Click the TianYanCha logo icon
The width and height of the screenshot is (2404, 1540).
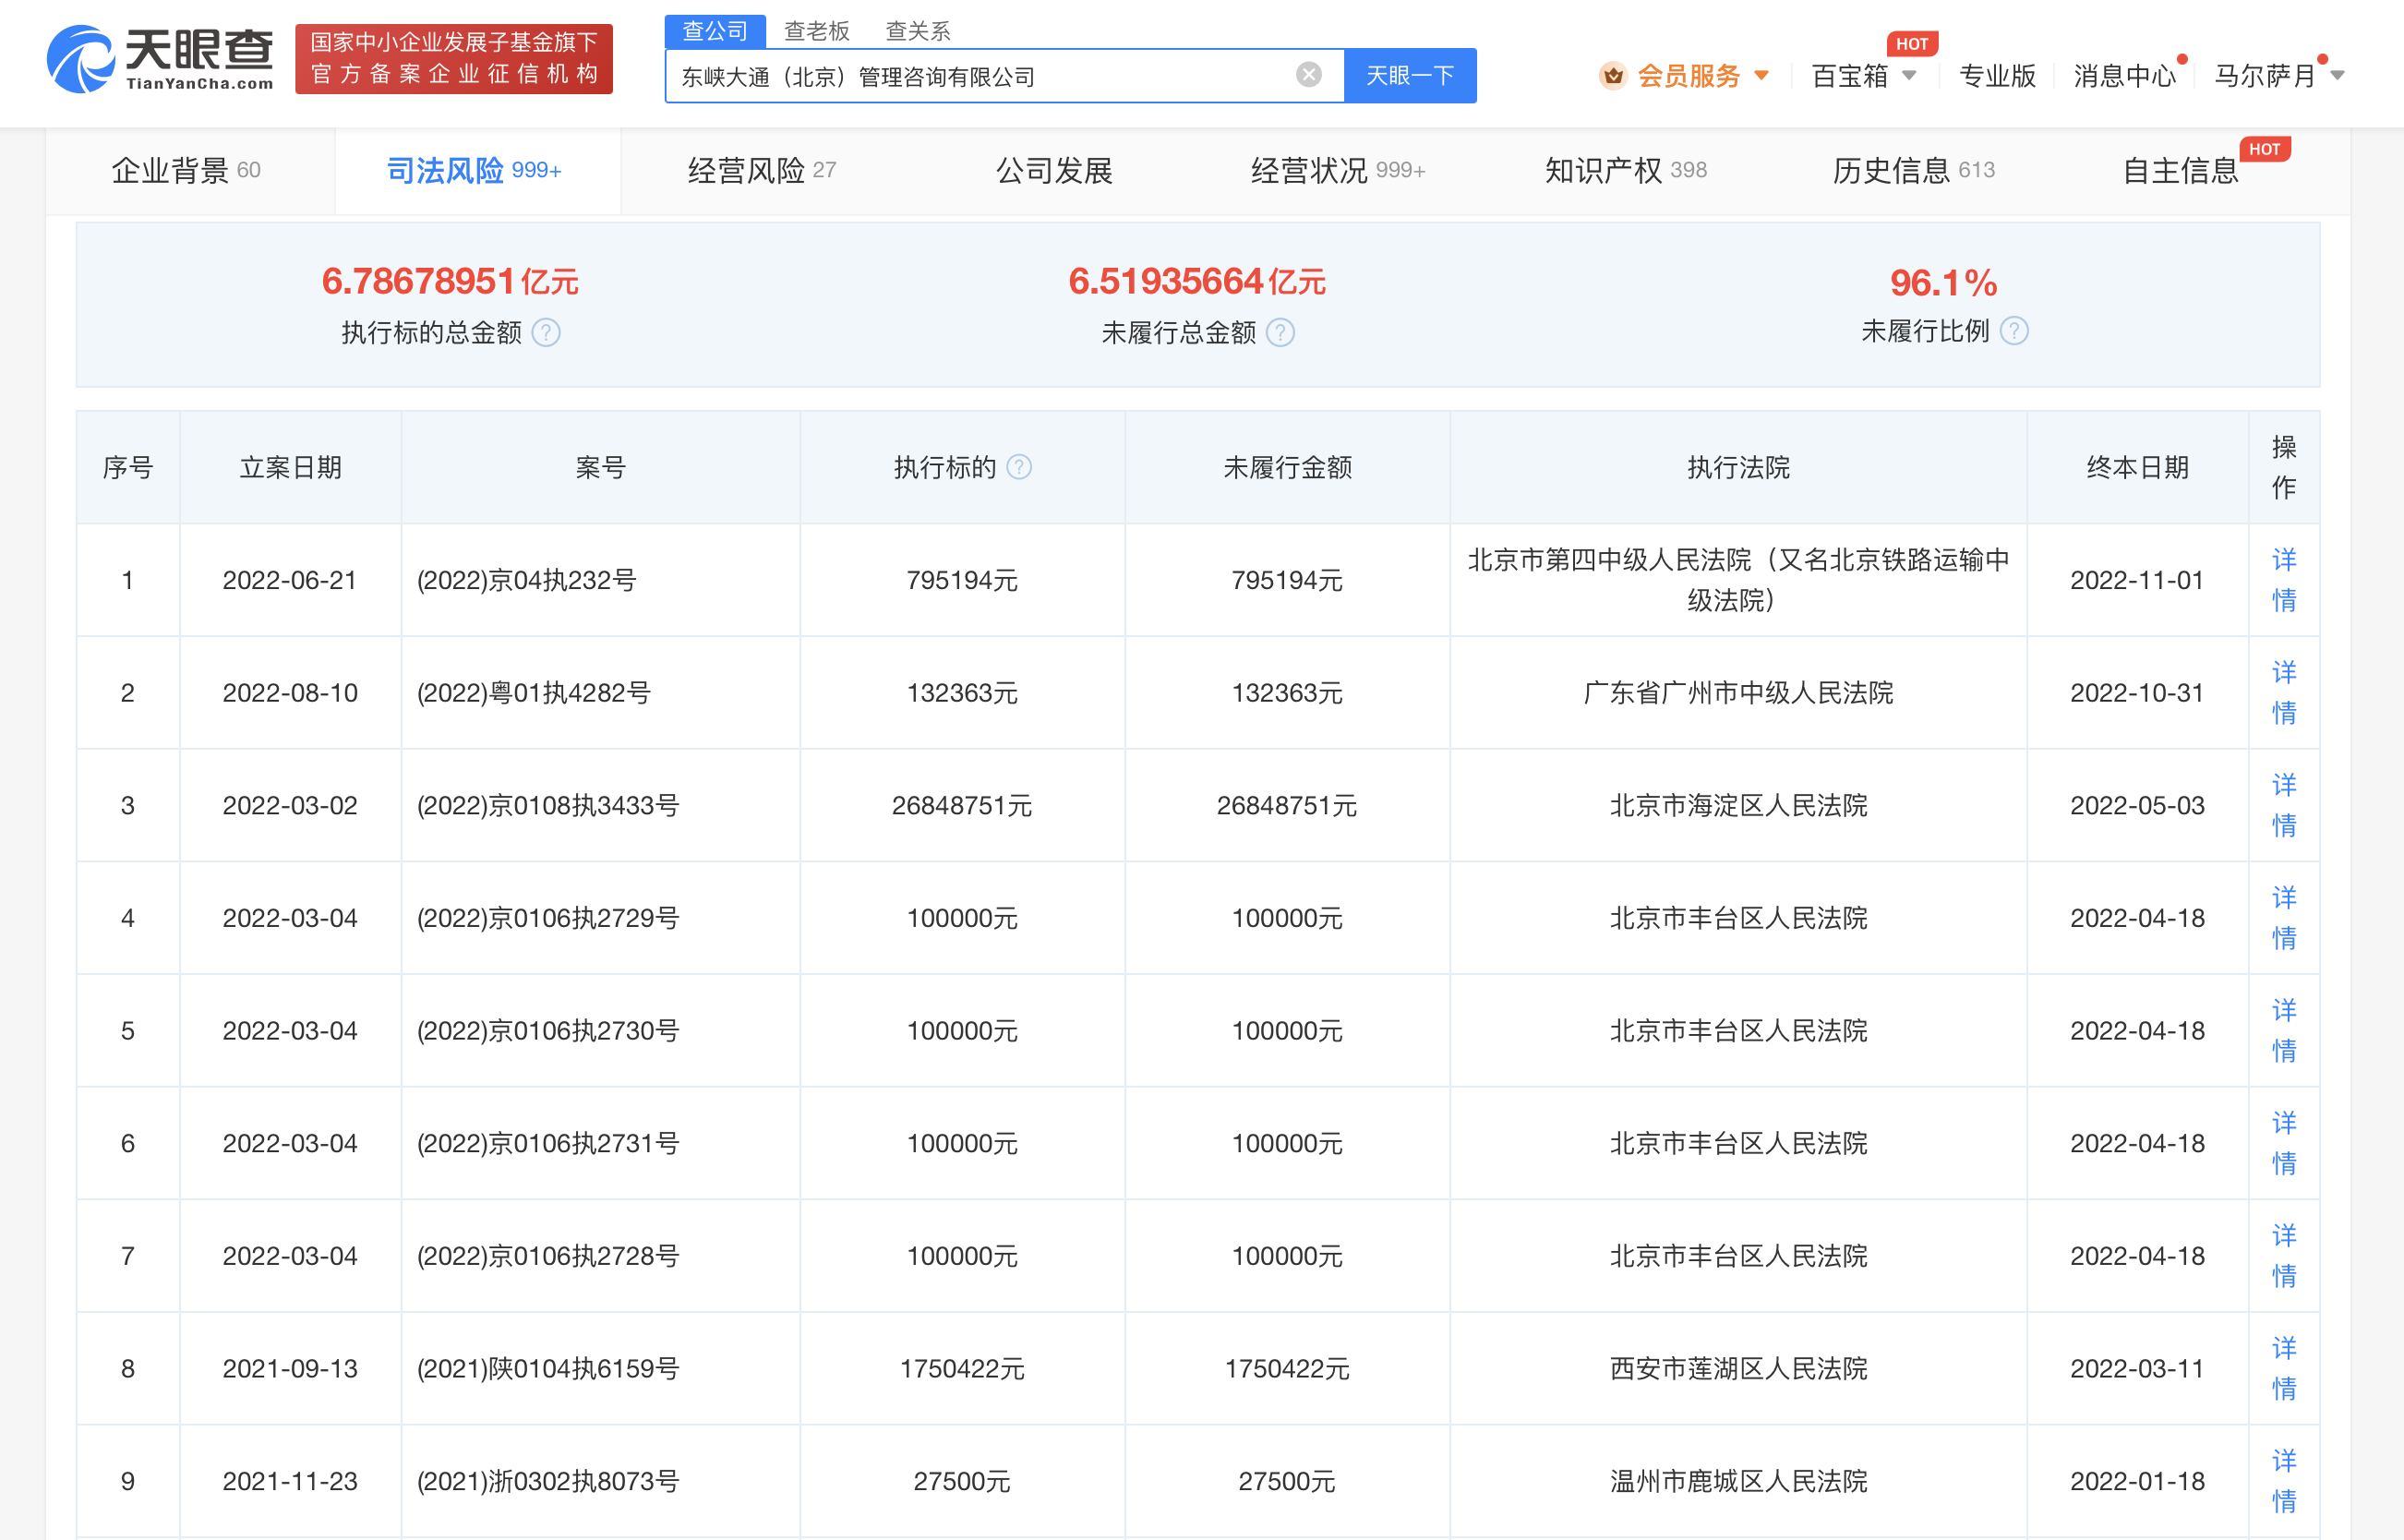pos(82,60)
